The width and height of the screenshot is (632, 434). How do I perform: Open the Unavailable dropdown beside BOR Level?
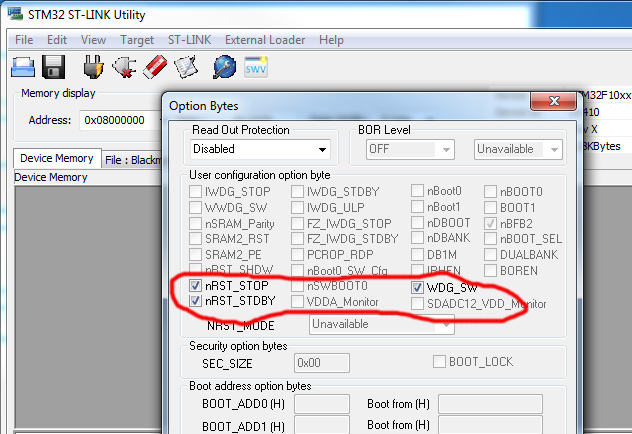click(x=518, y=149)
